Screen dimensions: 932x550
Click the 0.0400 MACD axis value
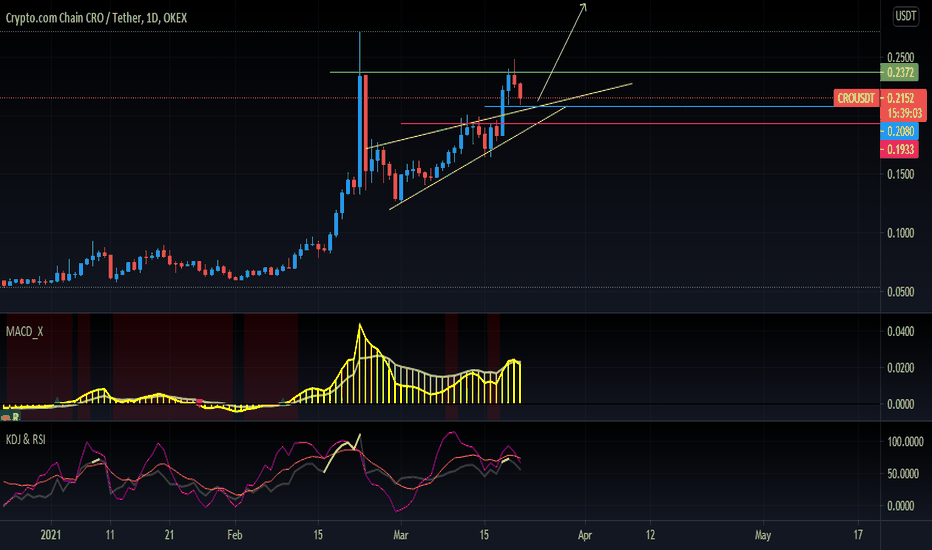tap(900, 331)
